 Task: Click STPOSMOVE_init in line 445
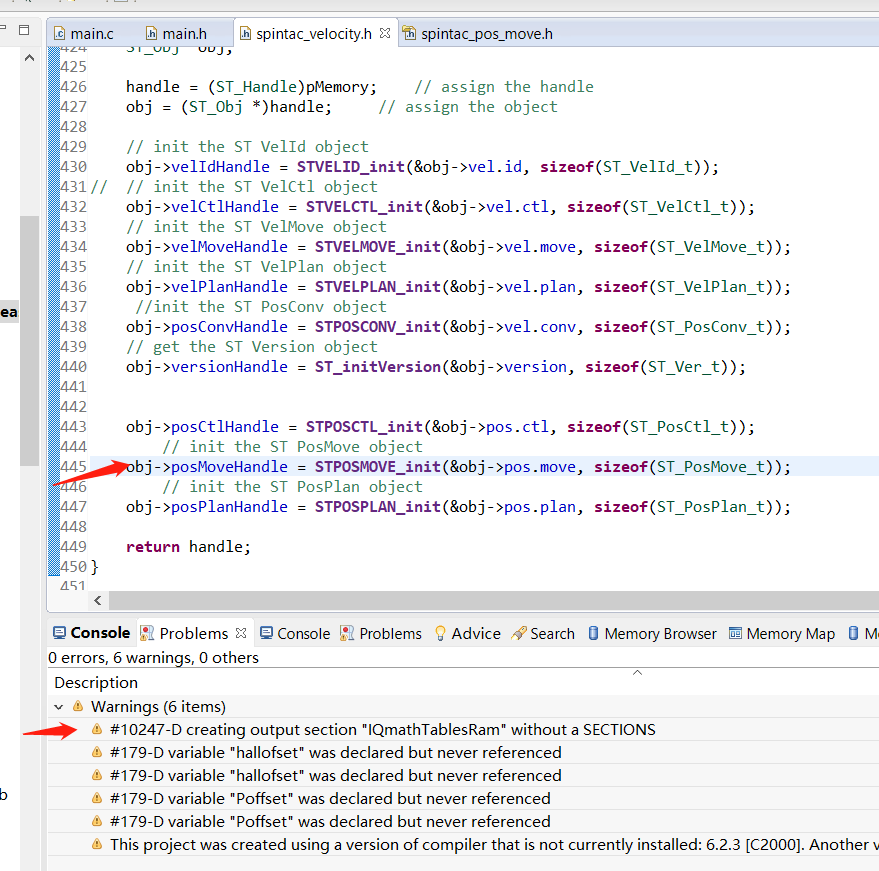pos(377,467)
